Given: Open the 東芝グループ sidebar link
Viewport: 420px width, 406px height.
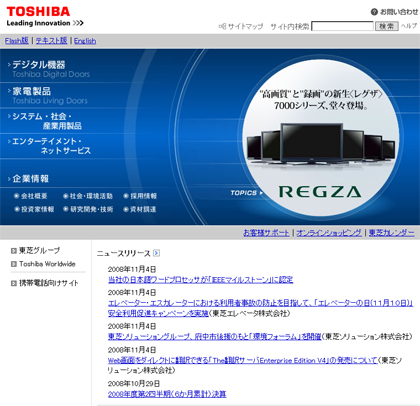Looking at the screenshot, I should coord(39,251).
